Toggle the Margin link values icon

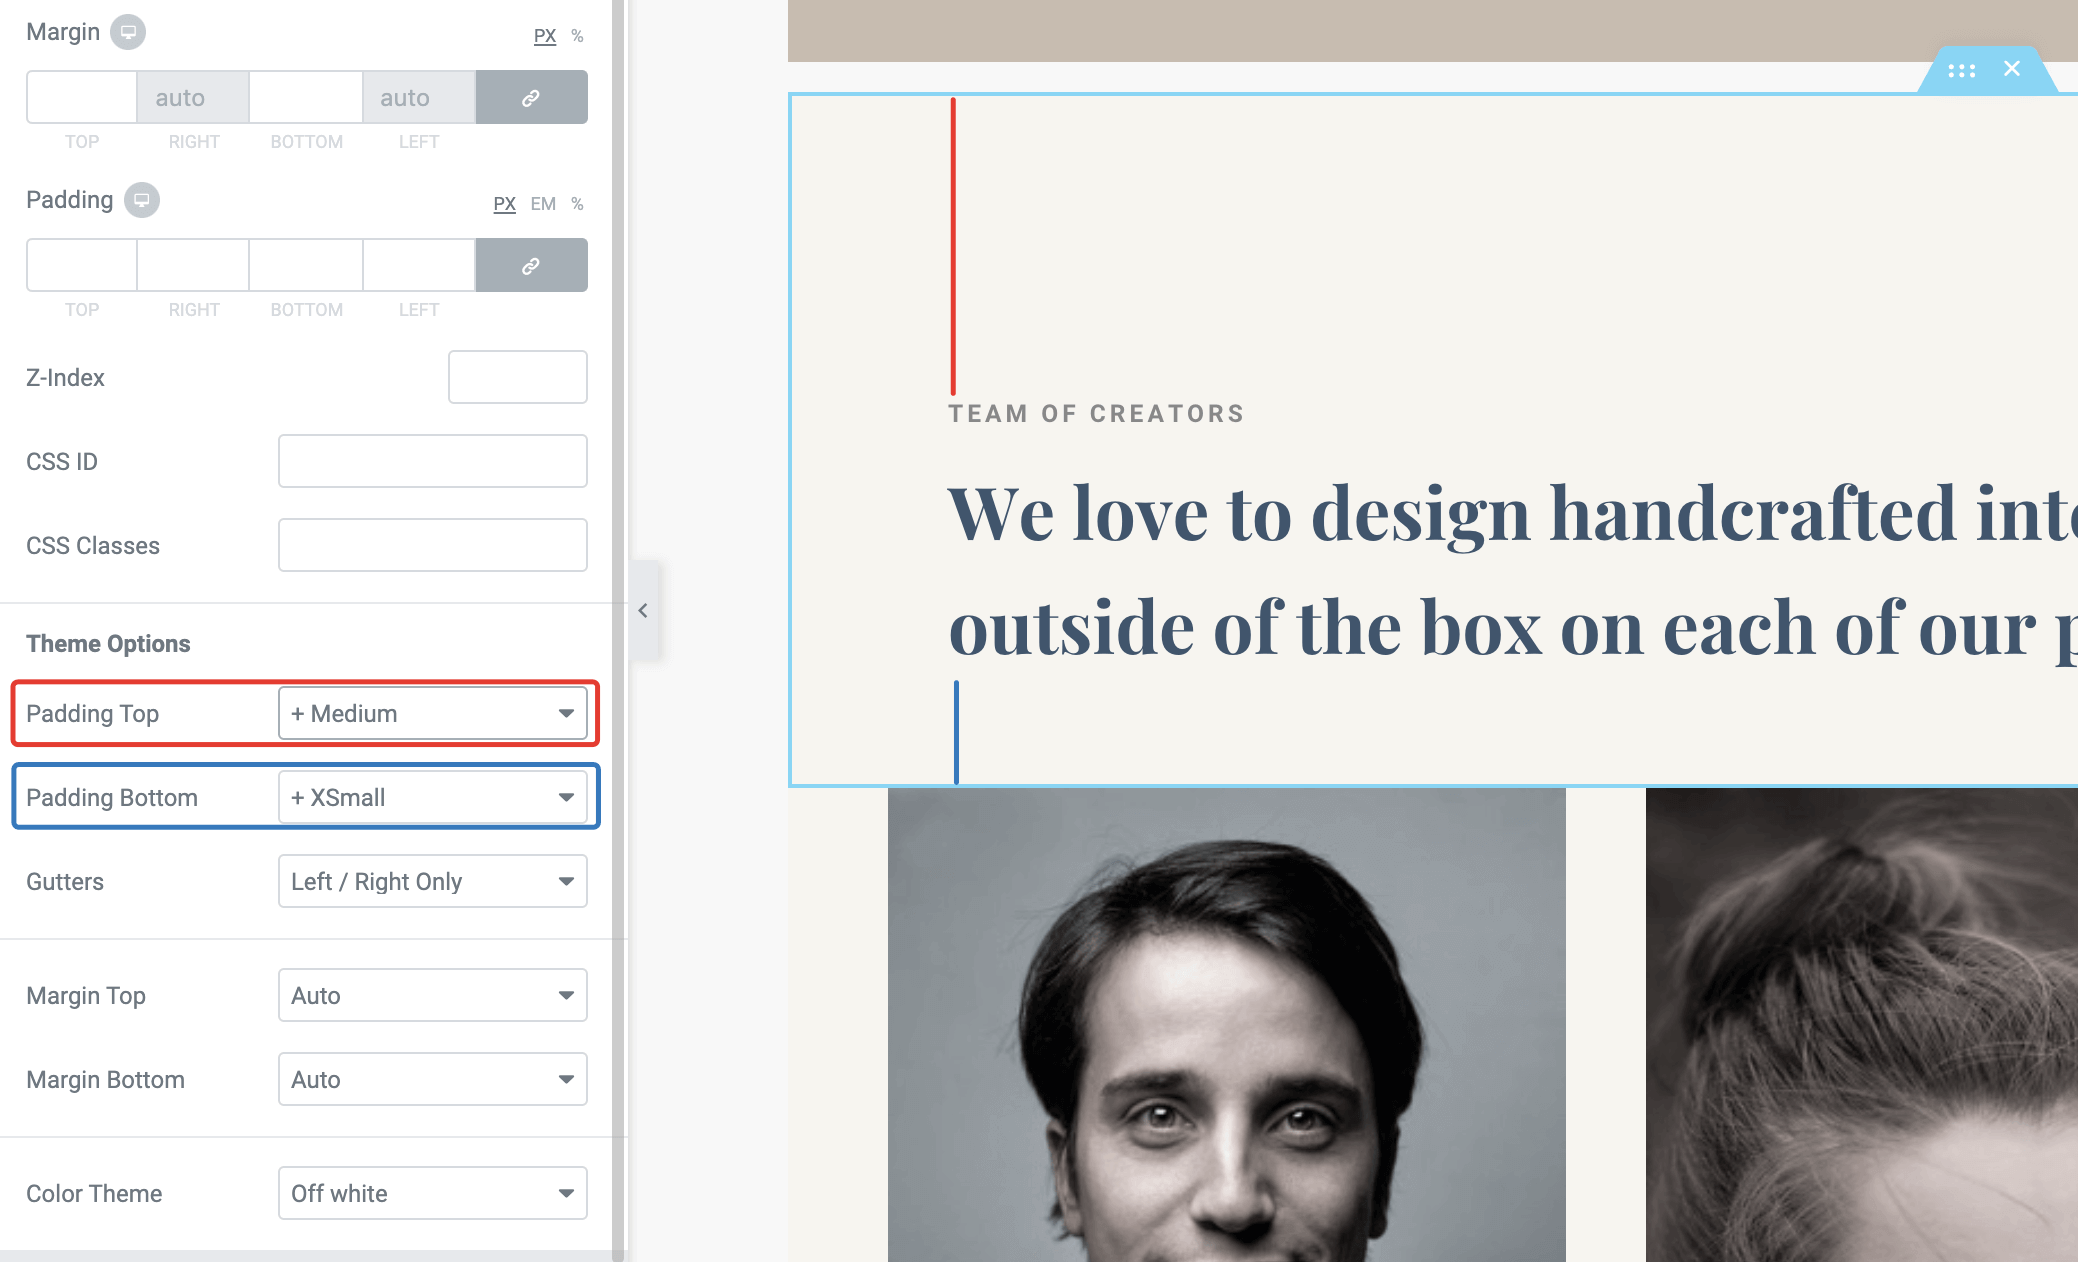tap(531, 98)
